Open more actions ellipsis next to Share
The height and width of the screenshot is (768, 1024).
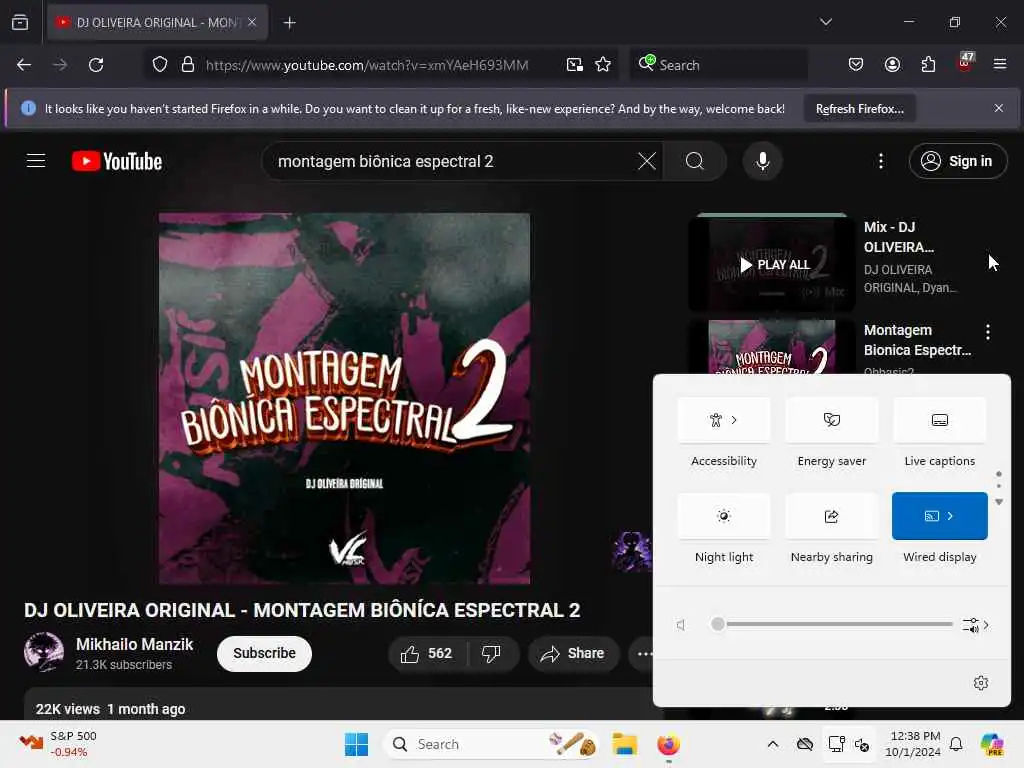[644, 653]
